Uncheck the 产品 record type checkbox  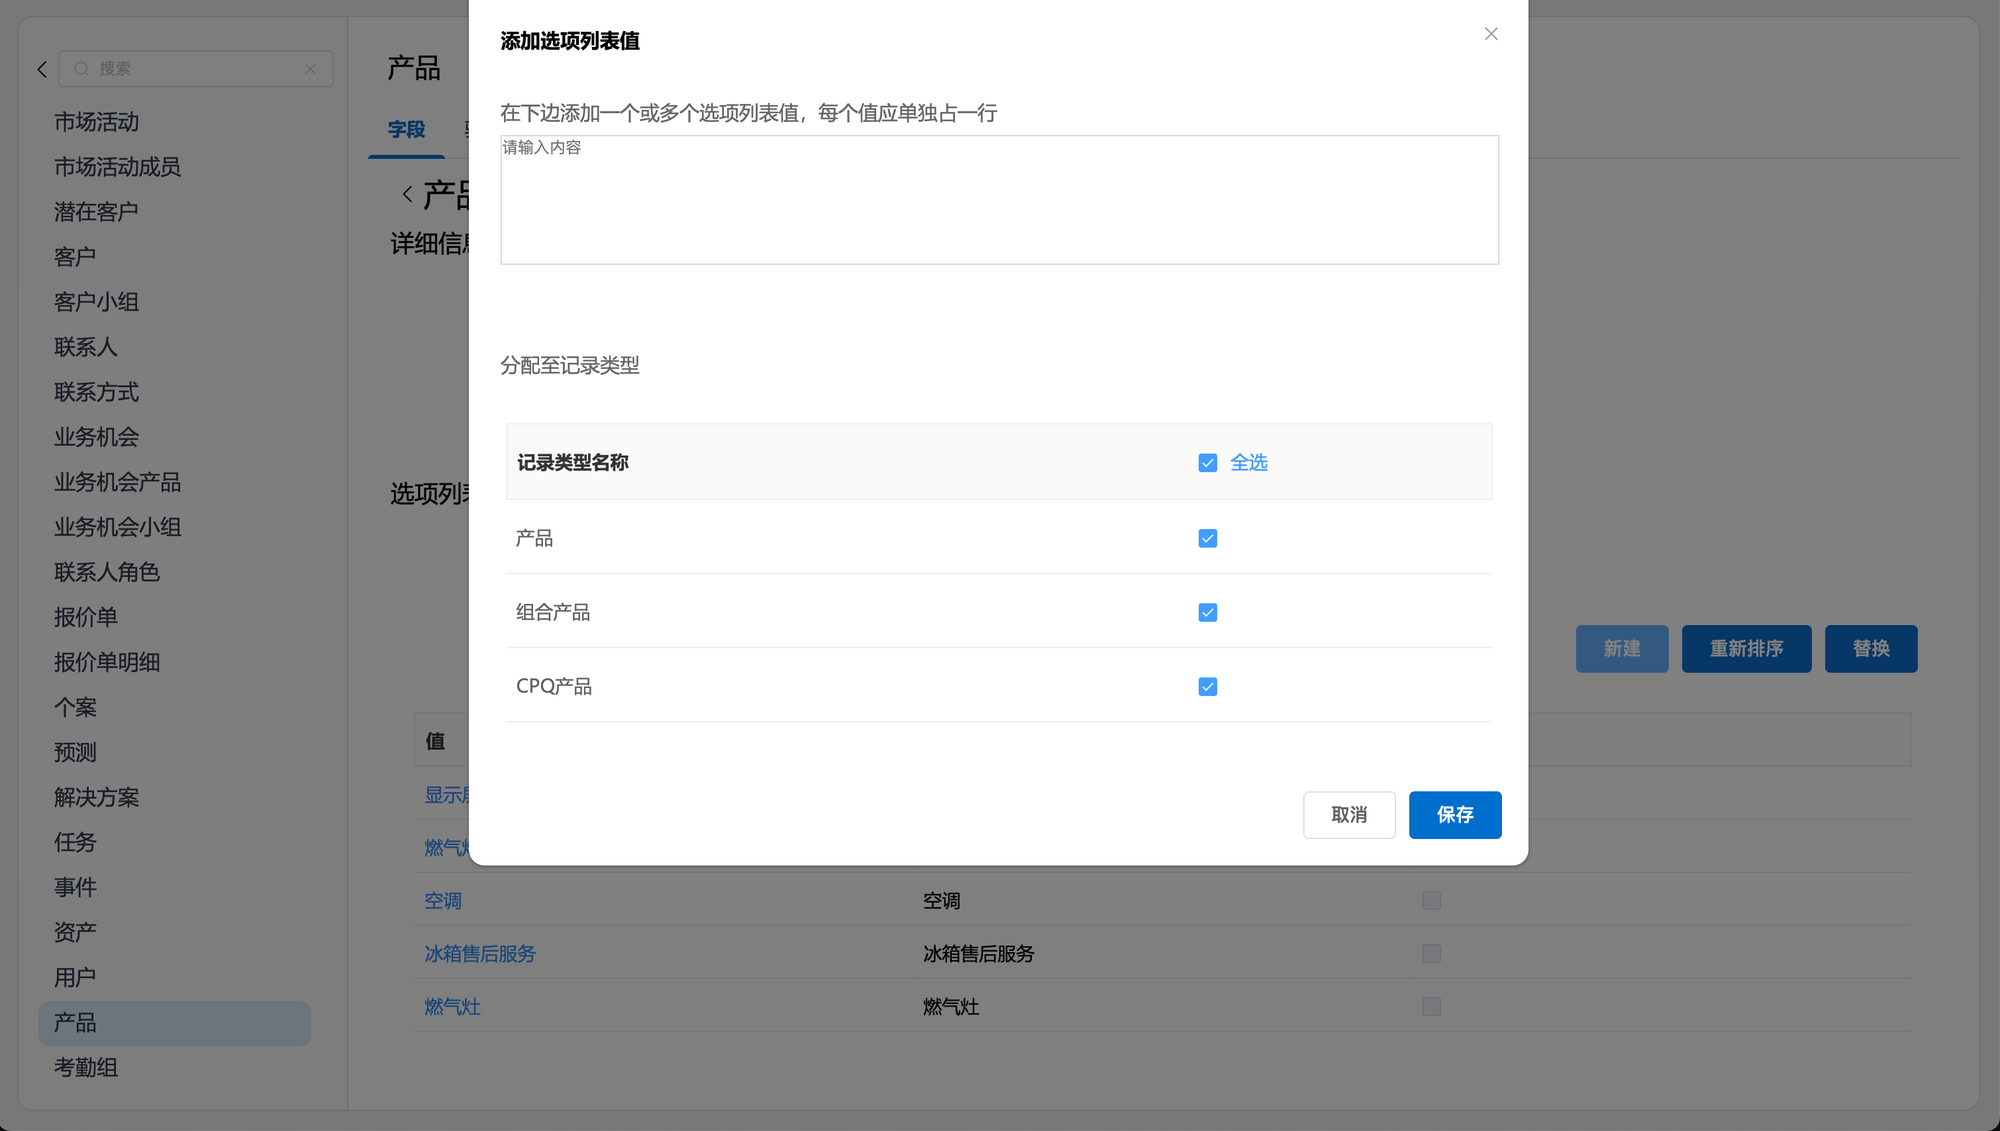[1208, 539]
